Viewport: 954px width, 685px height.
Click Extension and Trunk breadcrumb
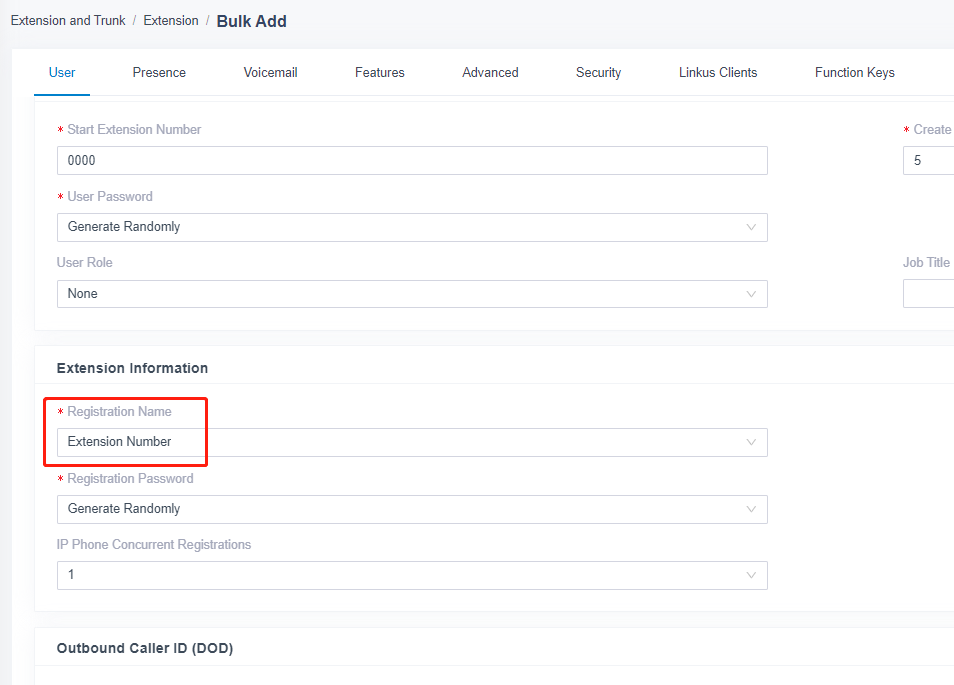click(68, 21)
